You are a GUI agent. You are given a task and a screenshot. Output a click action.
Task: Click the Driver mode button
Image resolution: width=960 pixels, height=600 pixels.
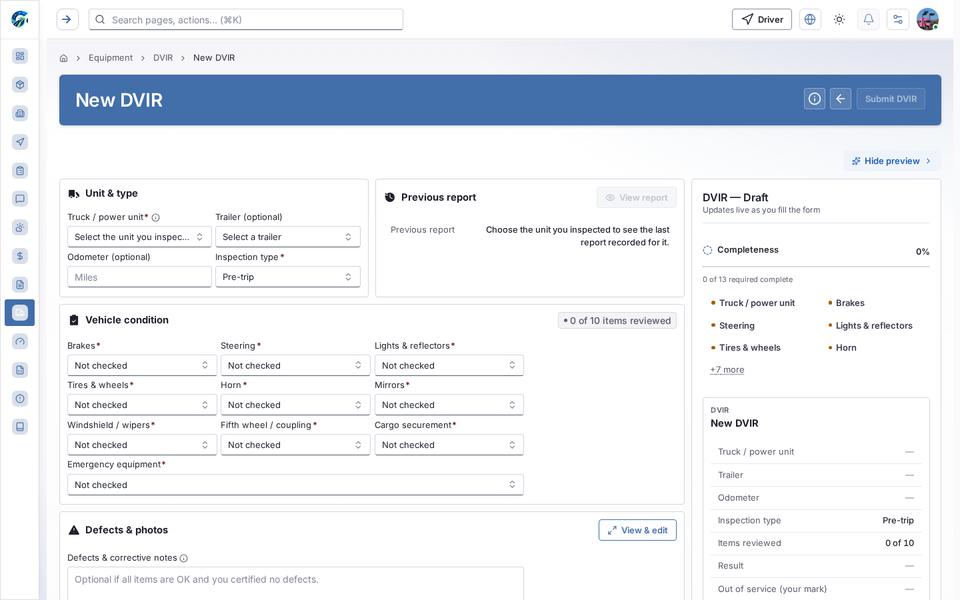tap(762, 20)
